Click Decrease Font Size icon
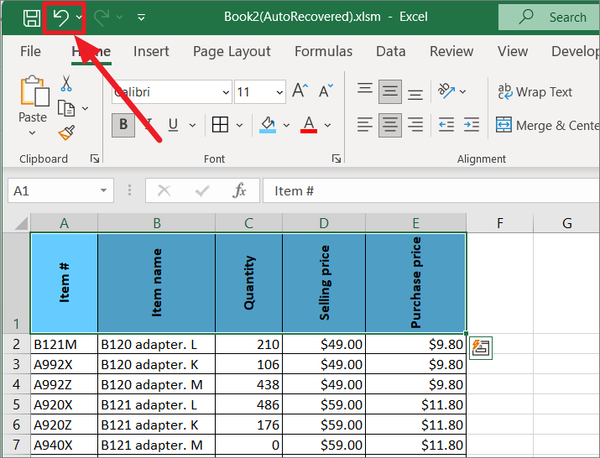This screenshot has height=458, width=600. tap(326, 91)
